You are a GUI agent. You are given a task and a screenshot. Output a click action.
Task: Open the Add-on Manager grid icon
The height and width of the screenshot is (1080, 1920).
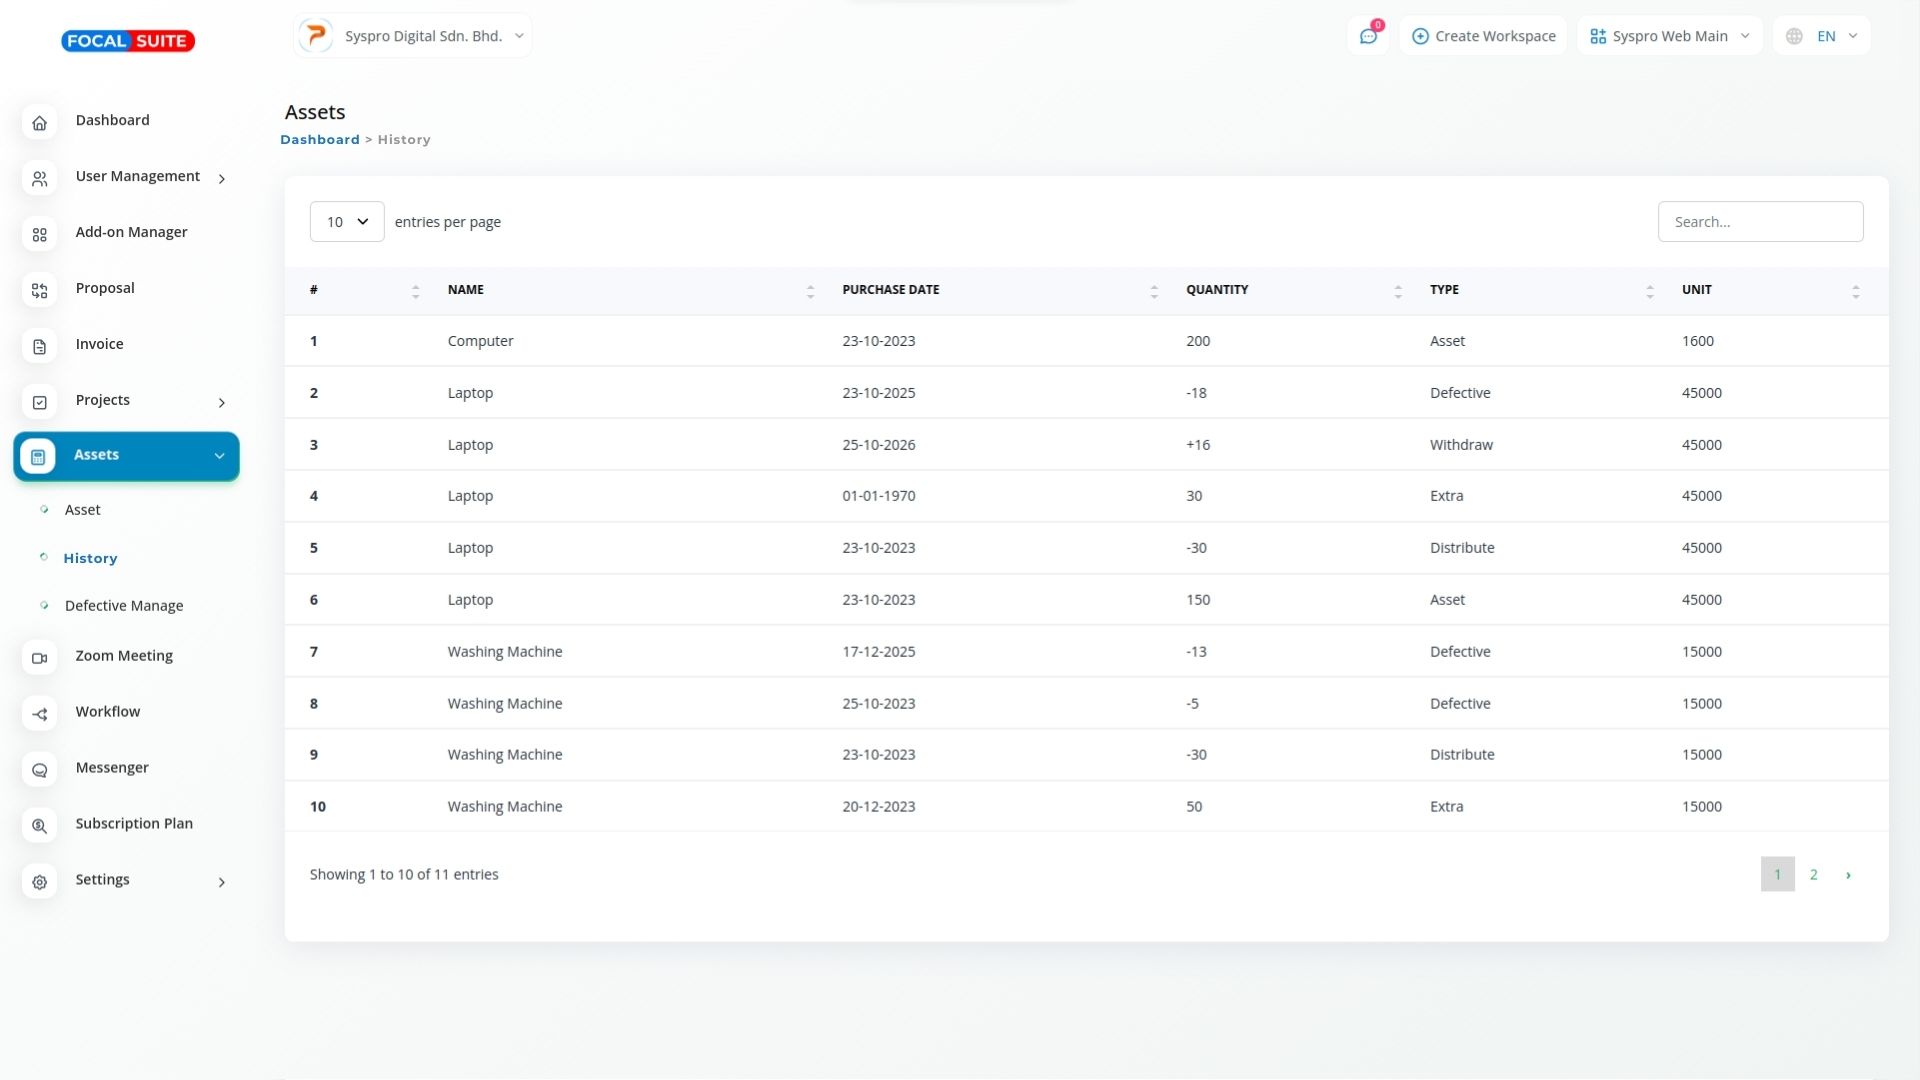(x=39, y=235)
